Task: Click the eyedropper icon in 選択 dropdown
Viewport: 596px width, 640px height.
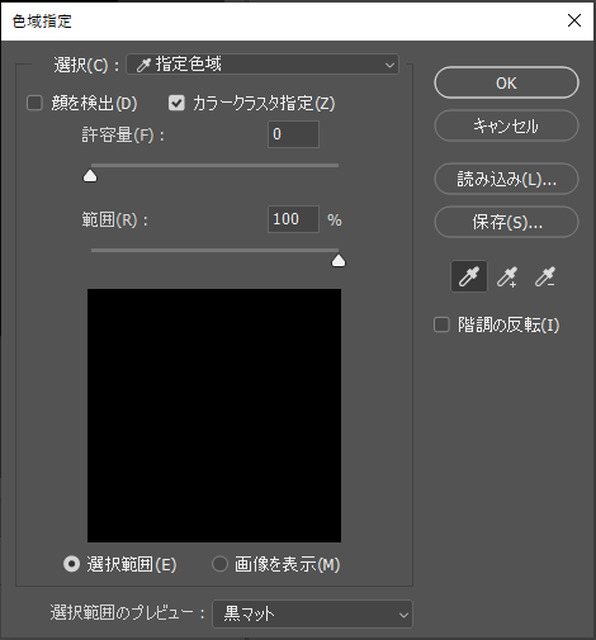Action: (143, 64)
